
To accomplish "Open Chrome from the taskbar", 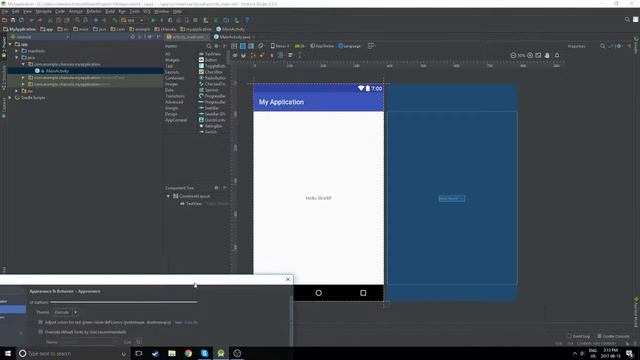I will tap(188, 353).
